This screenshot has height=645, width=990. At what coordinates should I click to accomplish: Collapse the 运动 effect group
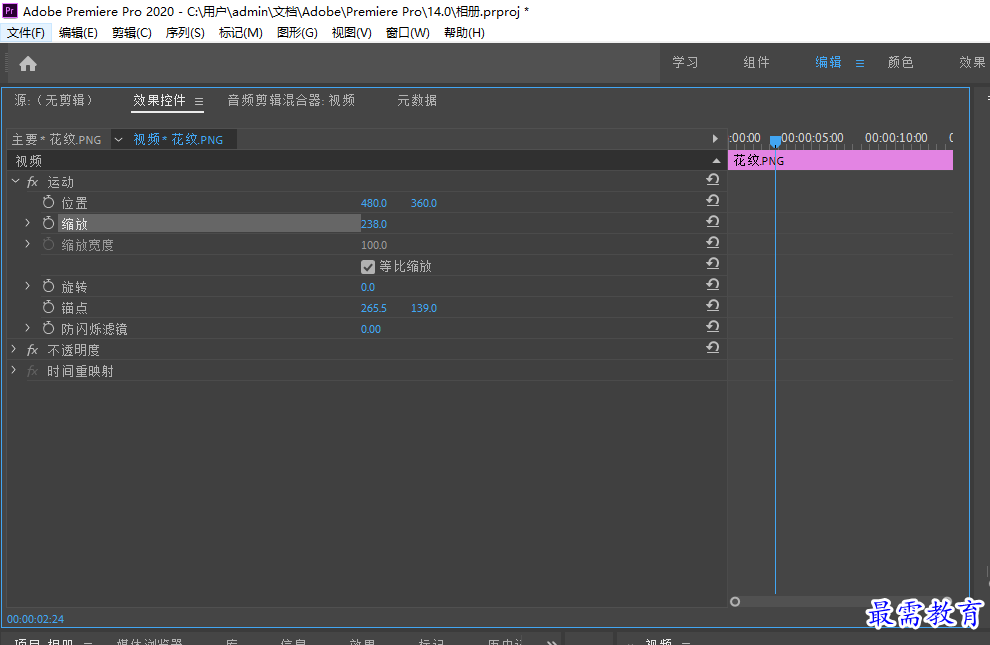15,181
